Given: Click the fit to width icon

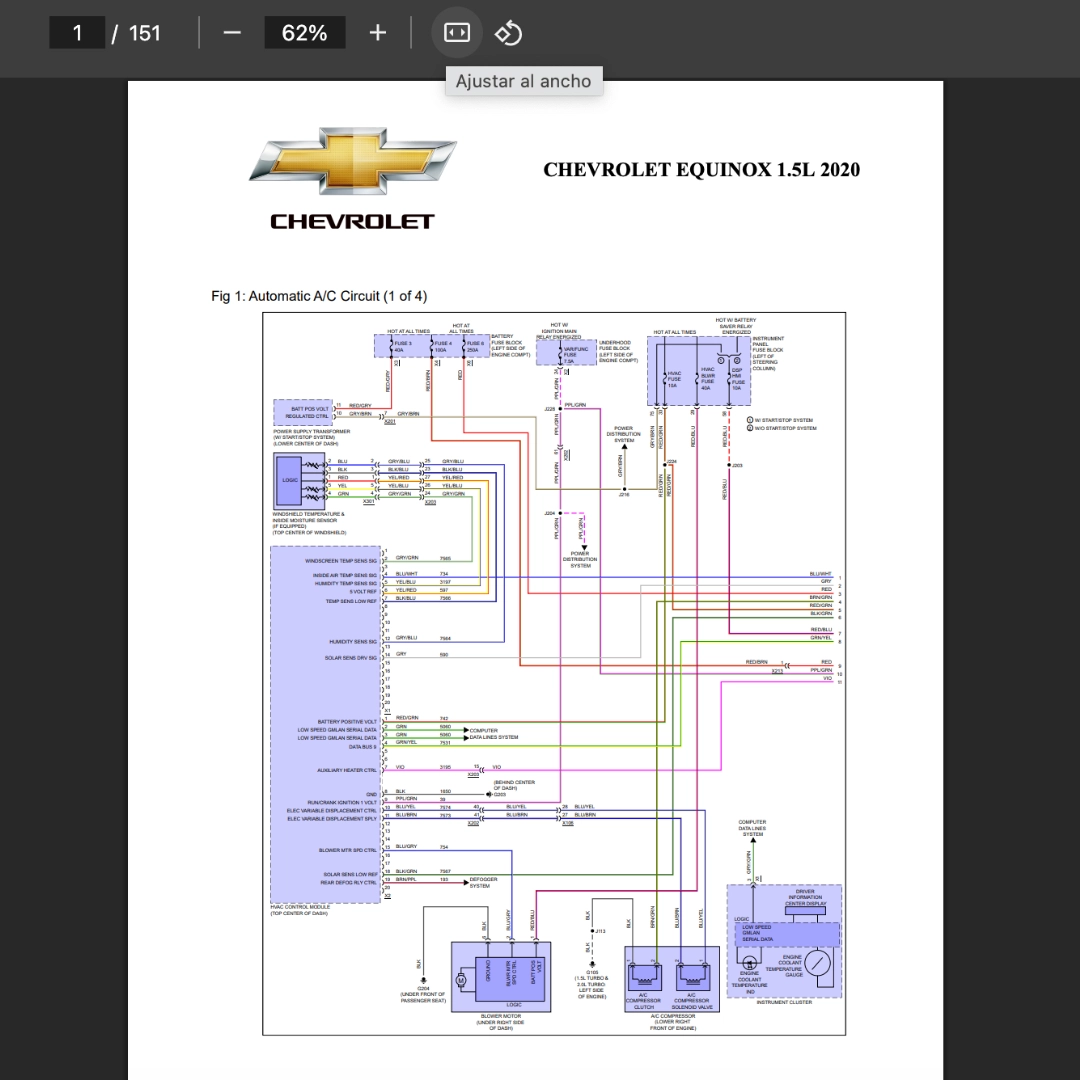Looking at the screenshot, I should coord(457,32).
